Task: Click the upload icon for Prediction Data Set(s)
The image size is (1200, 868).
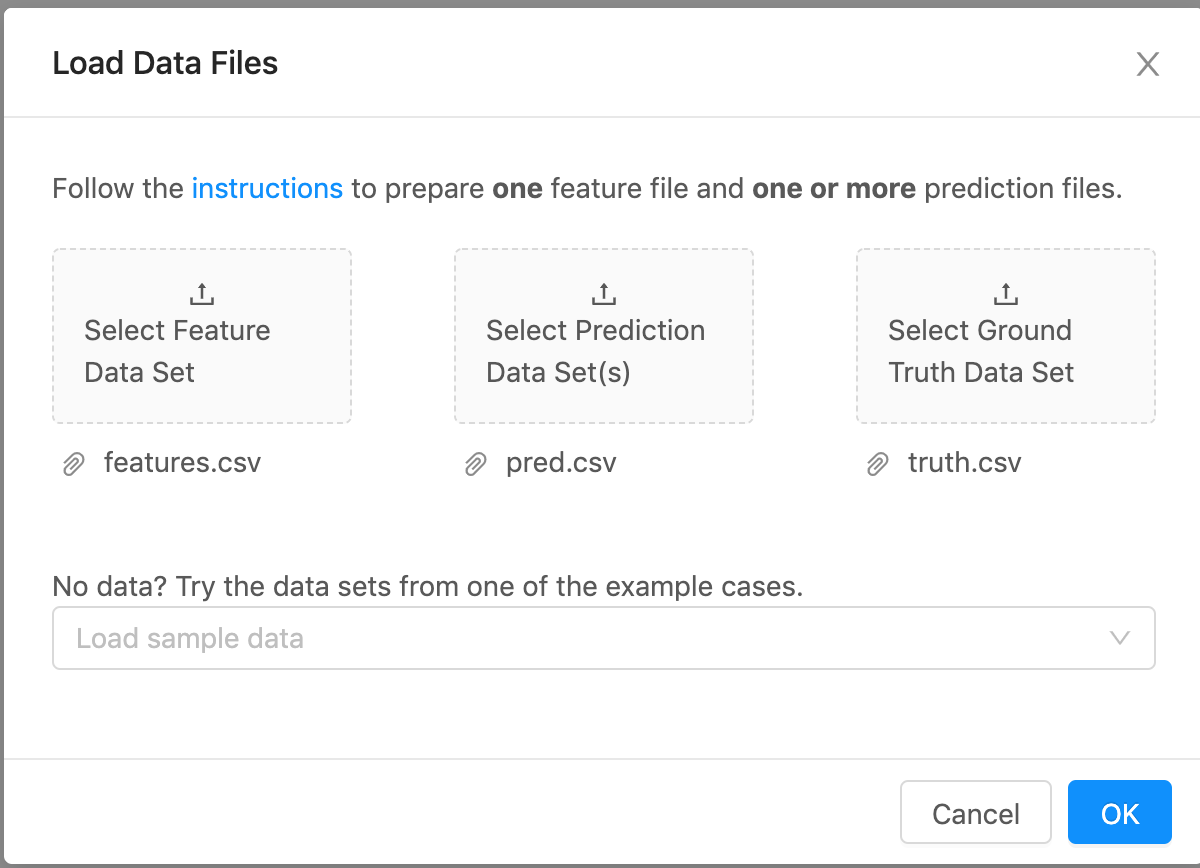Action: [x=604, y=294]
